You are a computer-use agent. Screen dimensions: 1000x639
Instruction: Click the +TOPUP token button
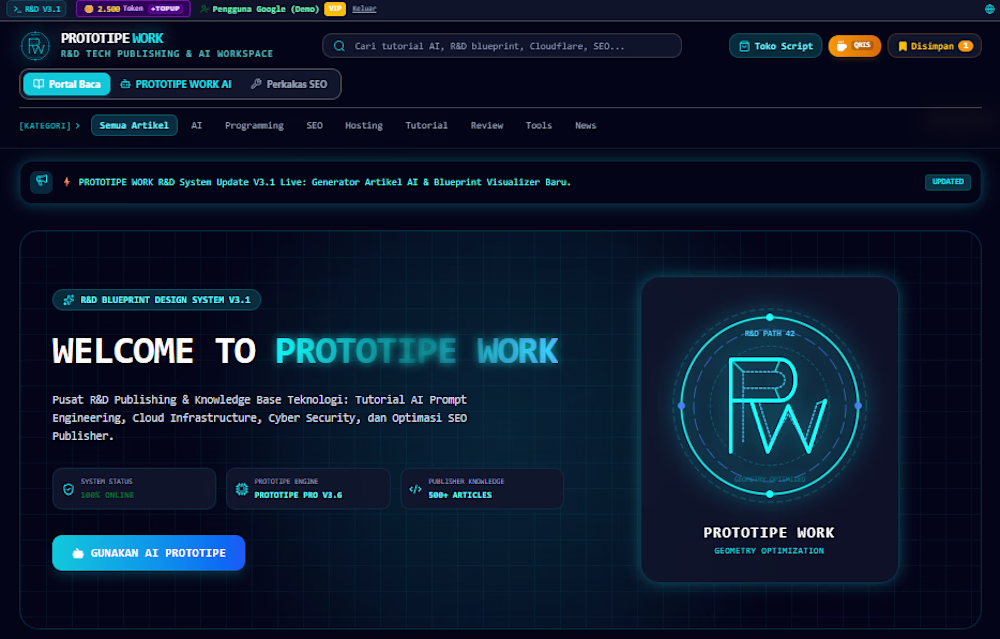165,9
